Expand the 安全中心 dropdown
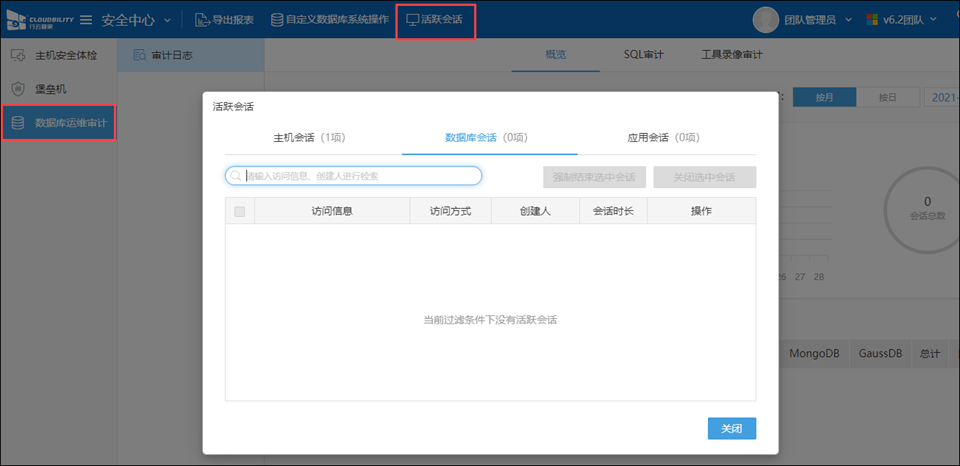This screenshot has width=960, height=466. click(x=167, y=20)
